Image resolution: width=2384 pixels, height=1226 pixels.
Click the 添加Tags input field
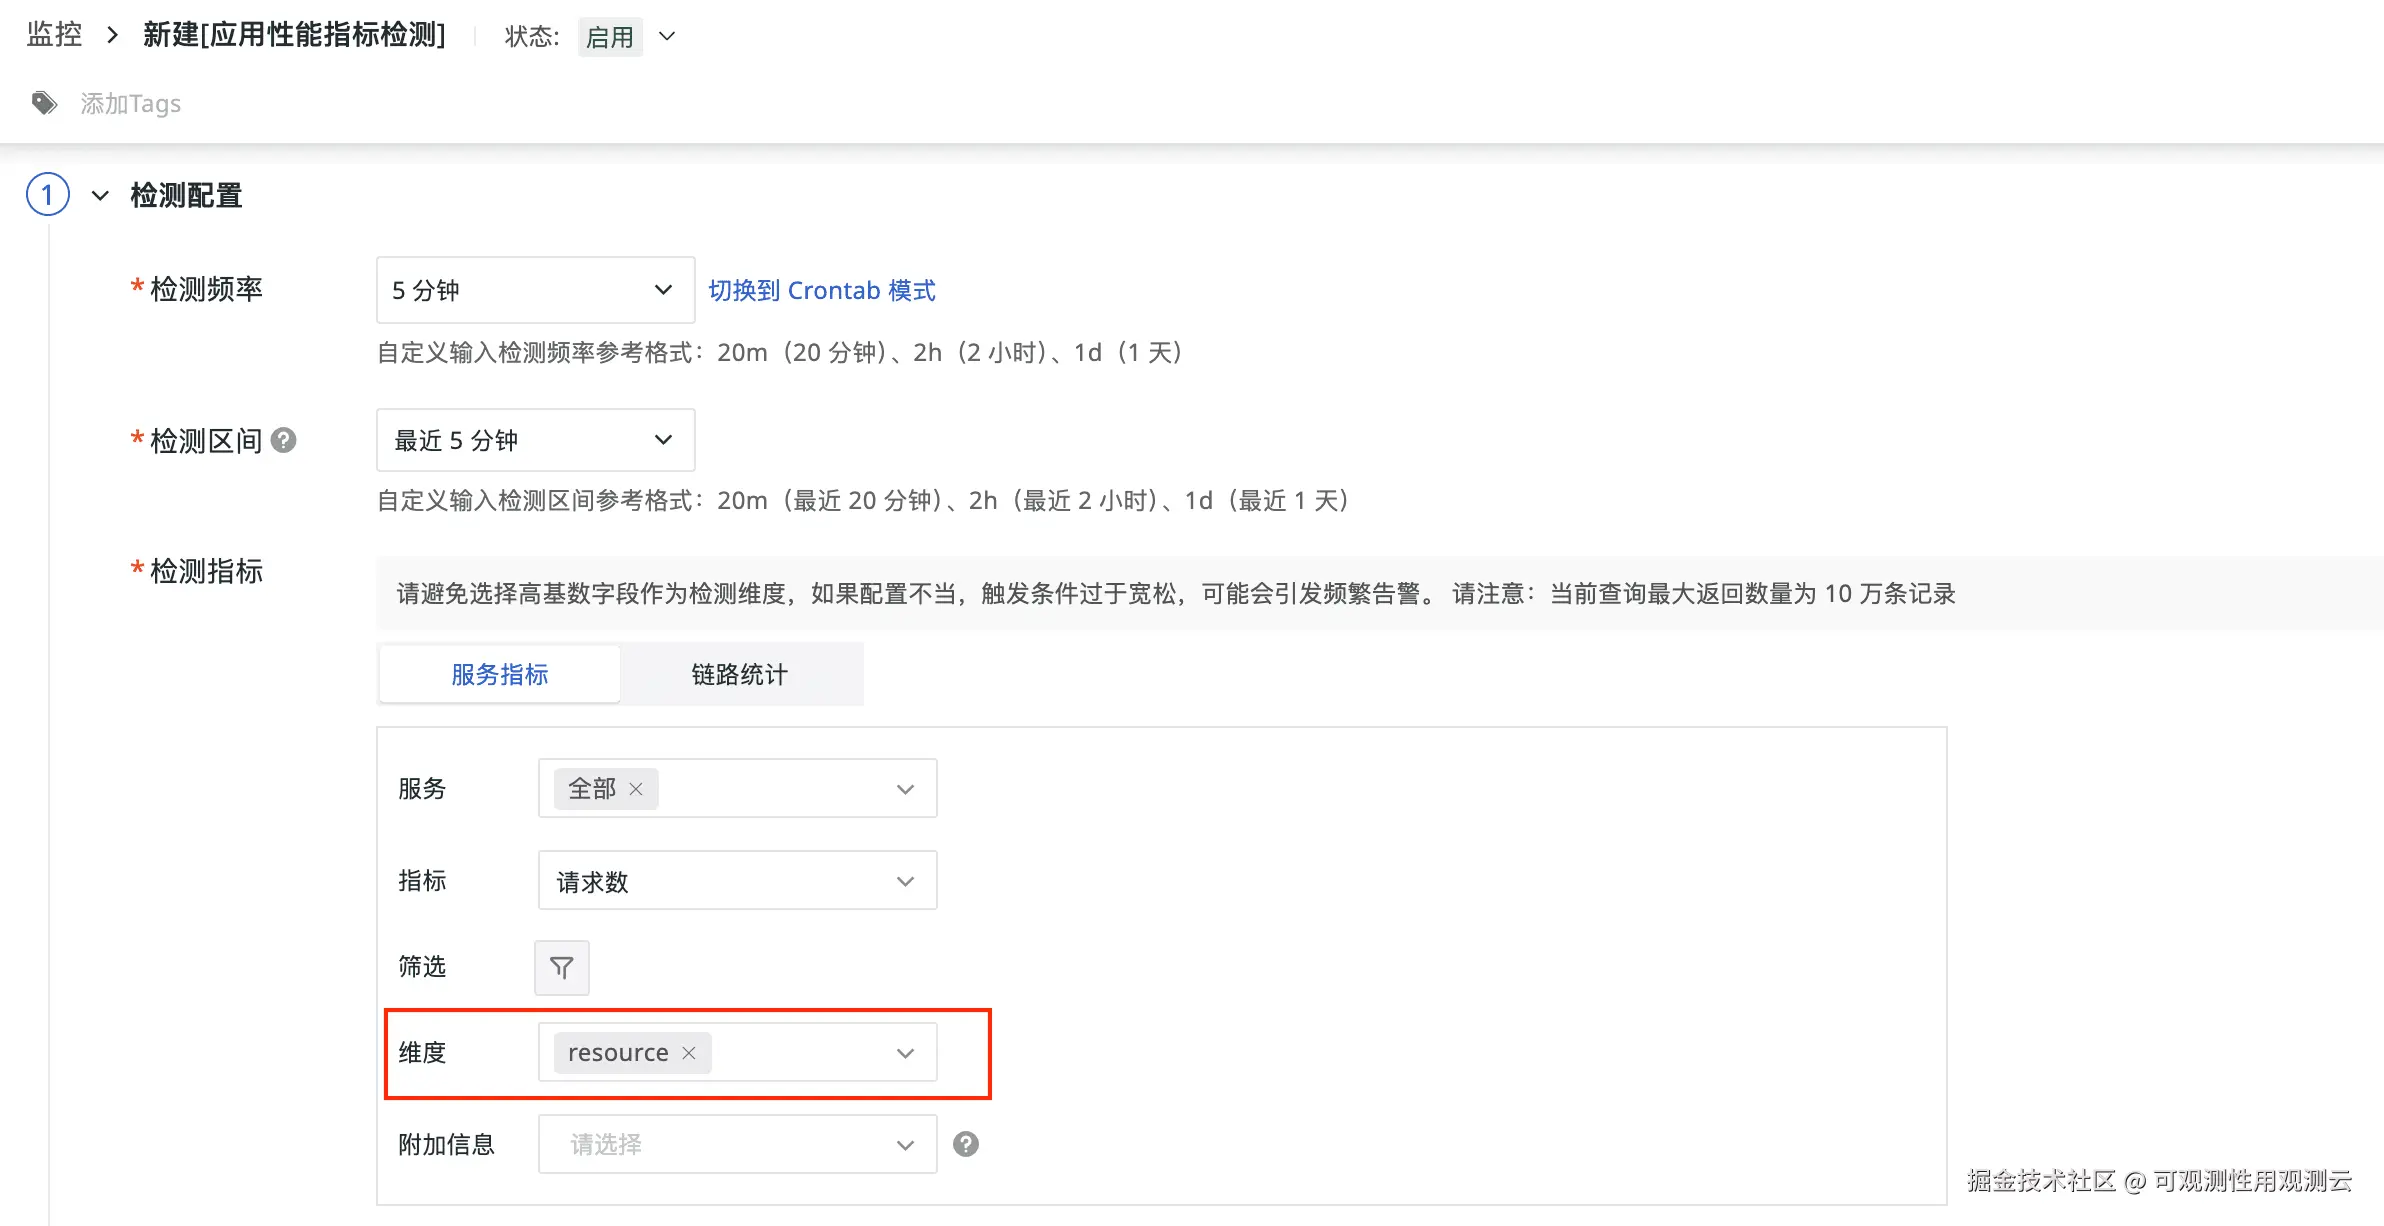[x=131, y=103]
